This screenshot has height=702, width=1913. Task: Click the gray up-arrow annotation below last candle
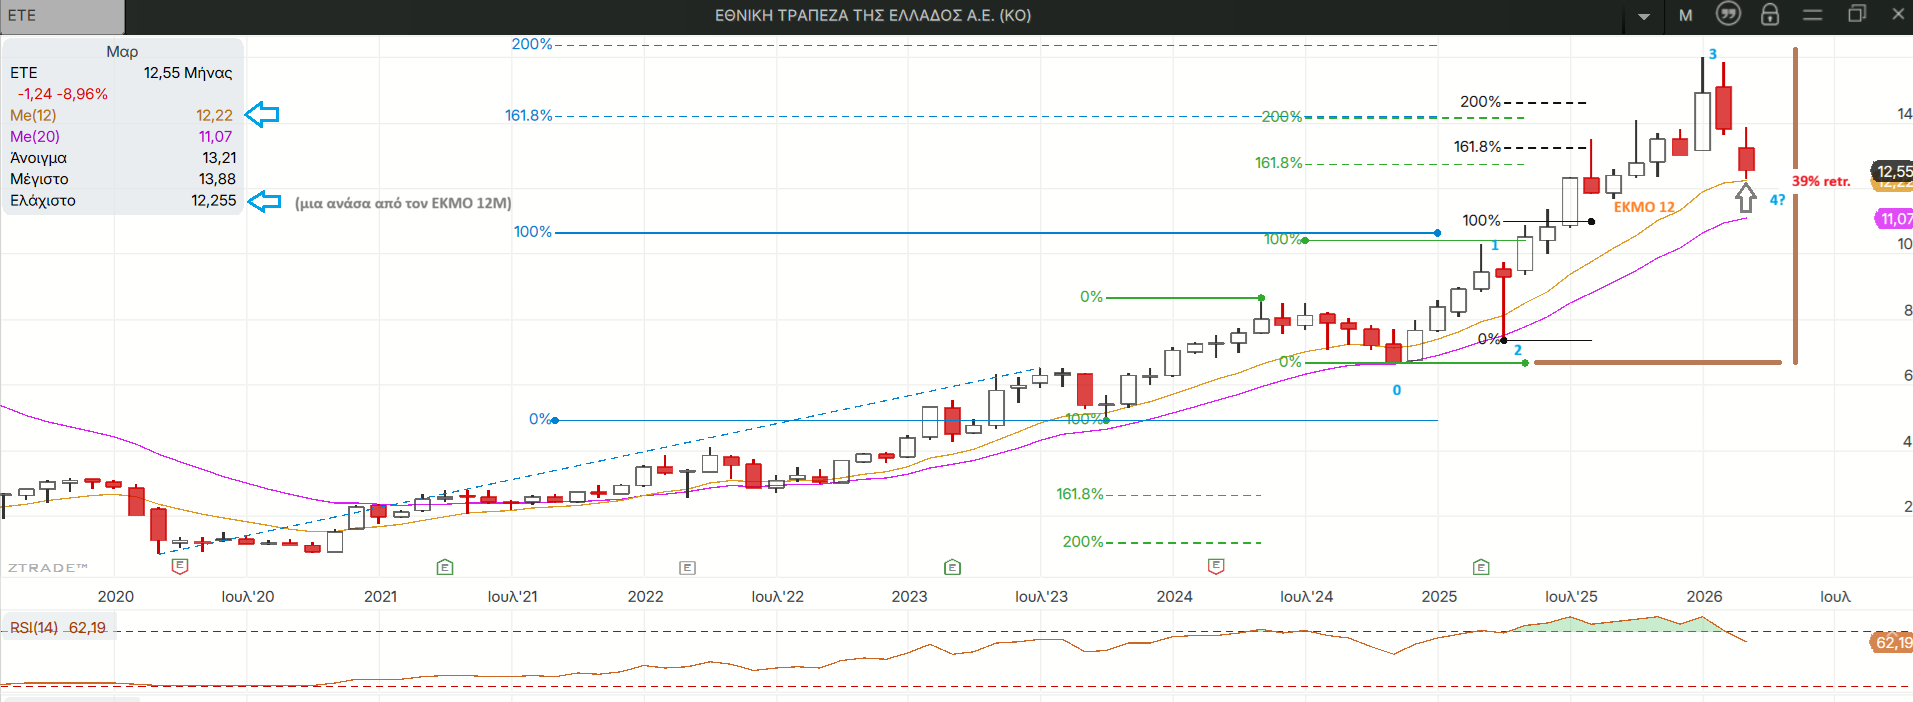click(1746, 198)
